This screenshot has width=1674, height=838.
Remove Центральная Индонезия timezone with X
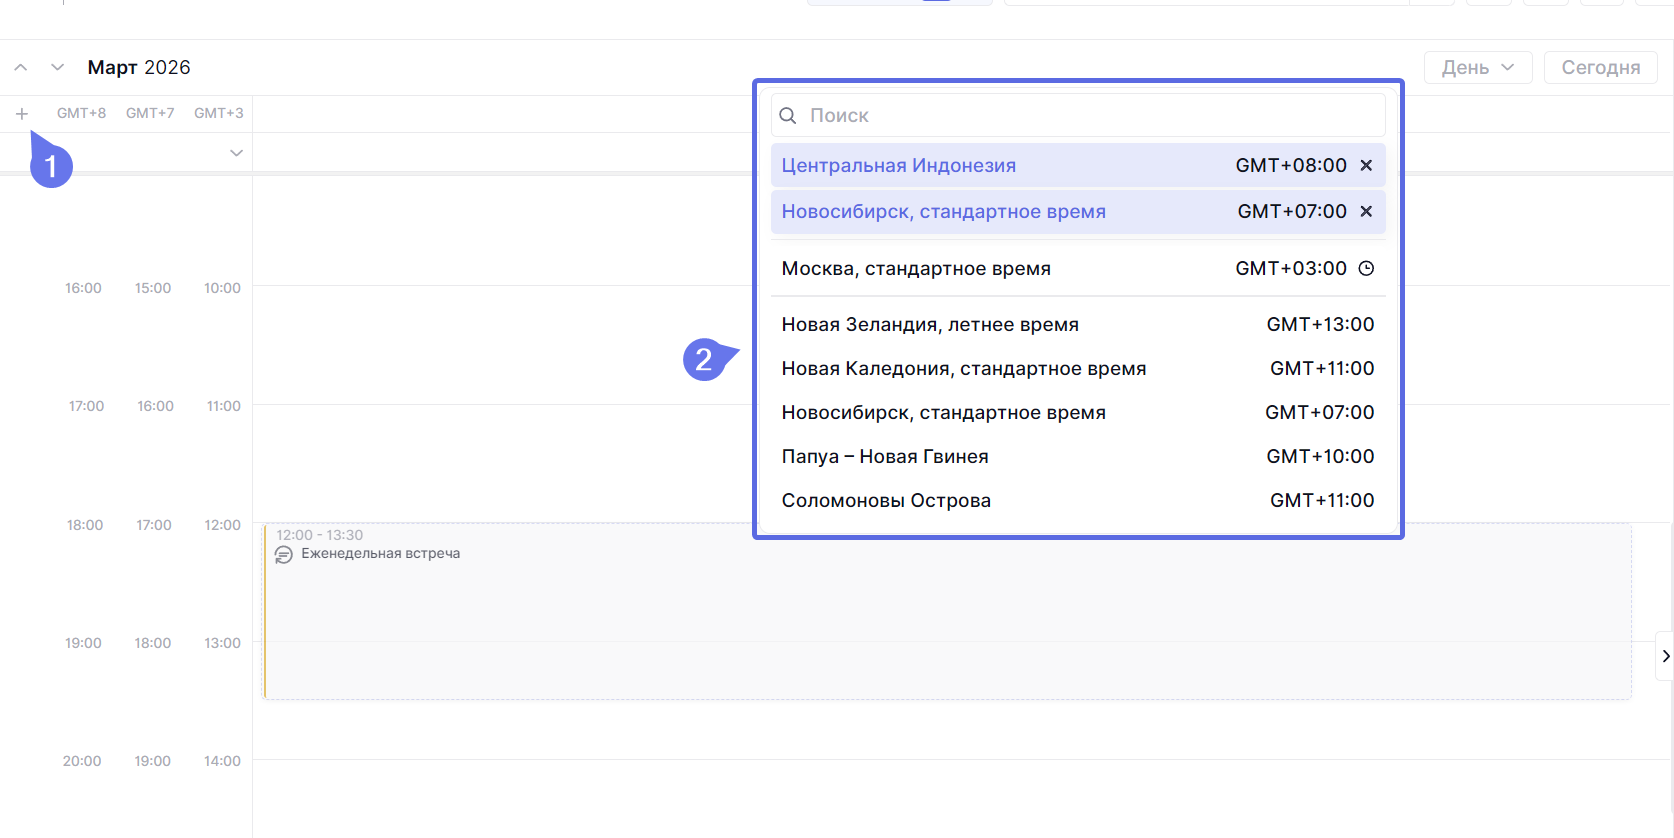coord(1366,166)
